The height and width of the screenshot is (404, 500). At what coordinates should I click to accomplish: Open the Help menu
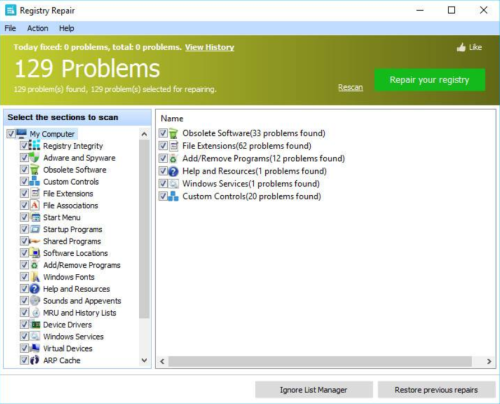tap(67, 28)
